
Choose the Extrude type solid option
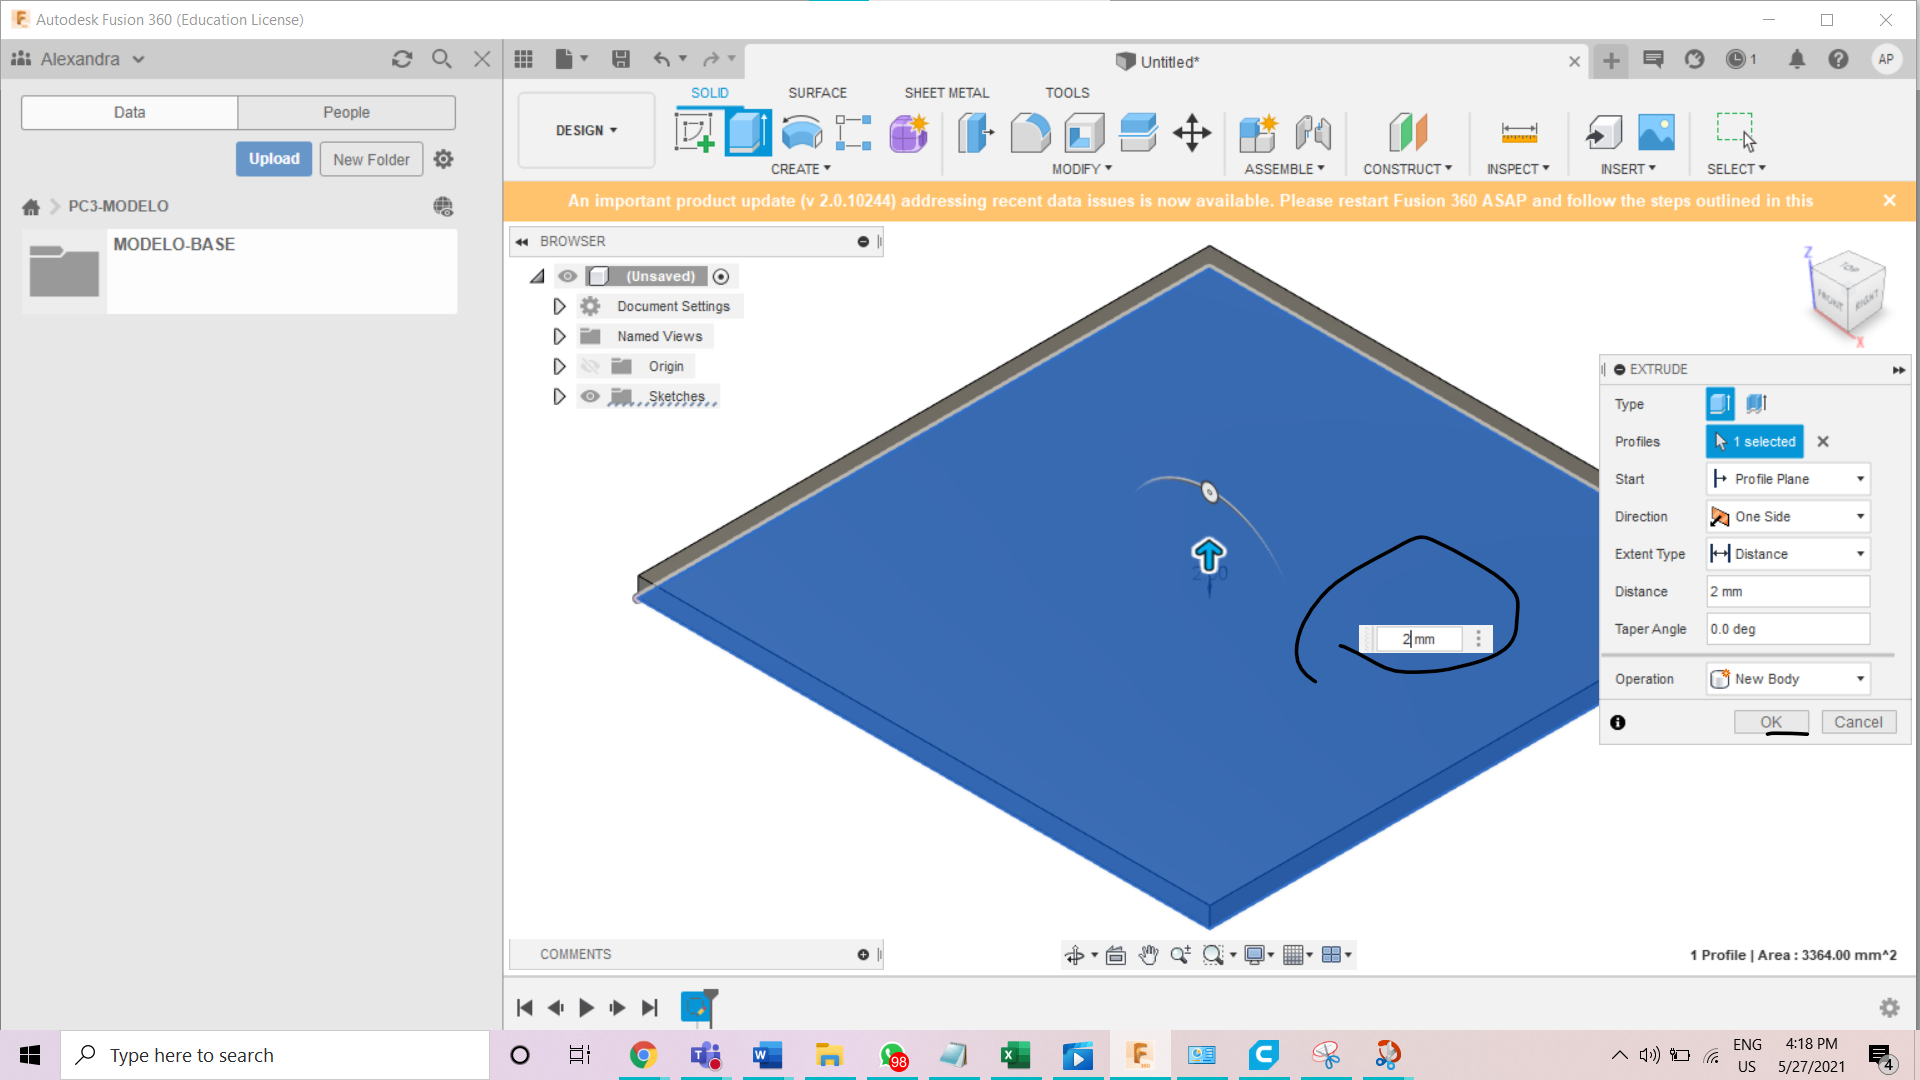pyautogui.click(x=1720, y=404)
